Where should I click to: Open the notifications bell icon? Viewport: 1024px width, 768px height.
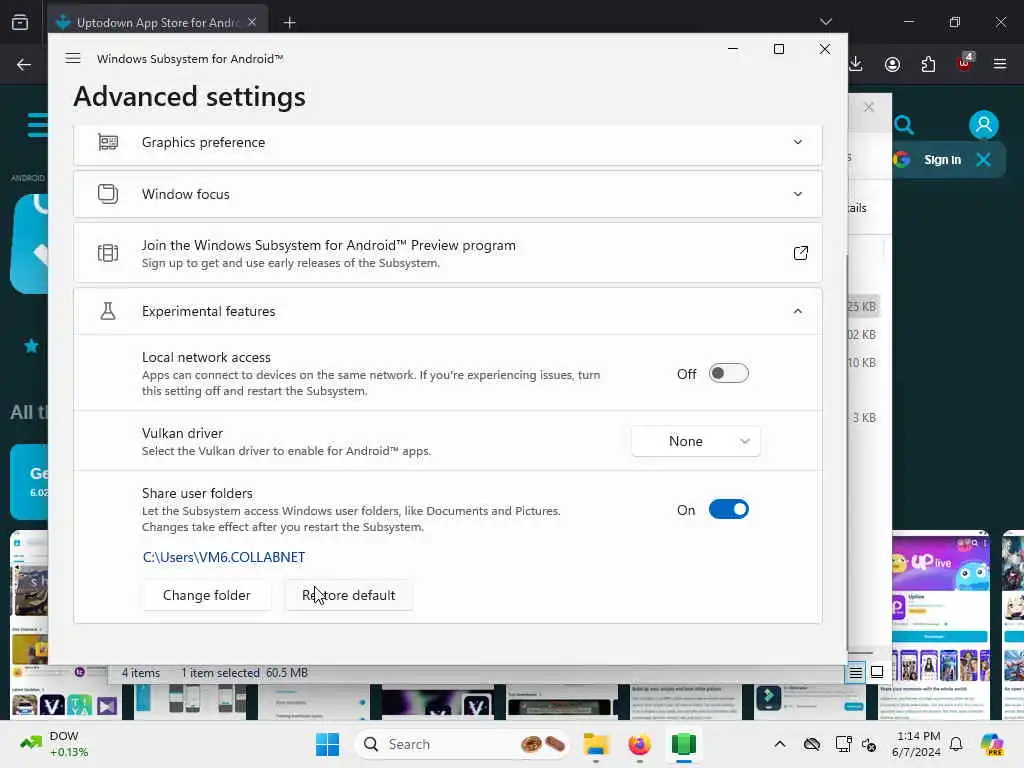(956, 744)
